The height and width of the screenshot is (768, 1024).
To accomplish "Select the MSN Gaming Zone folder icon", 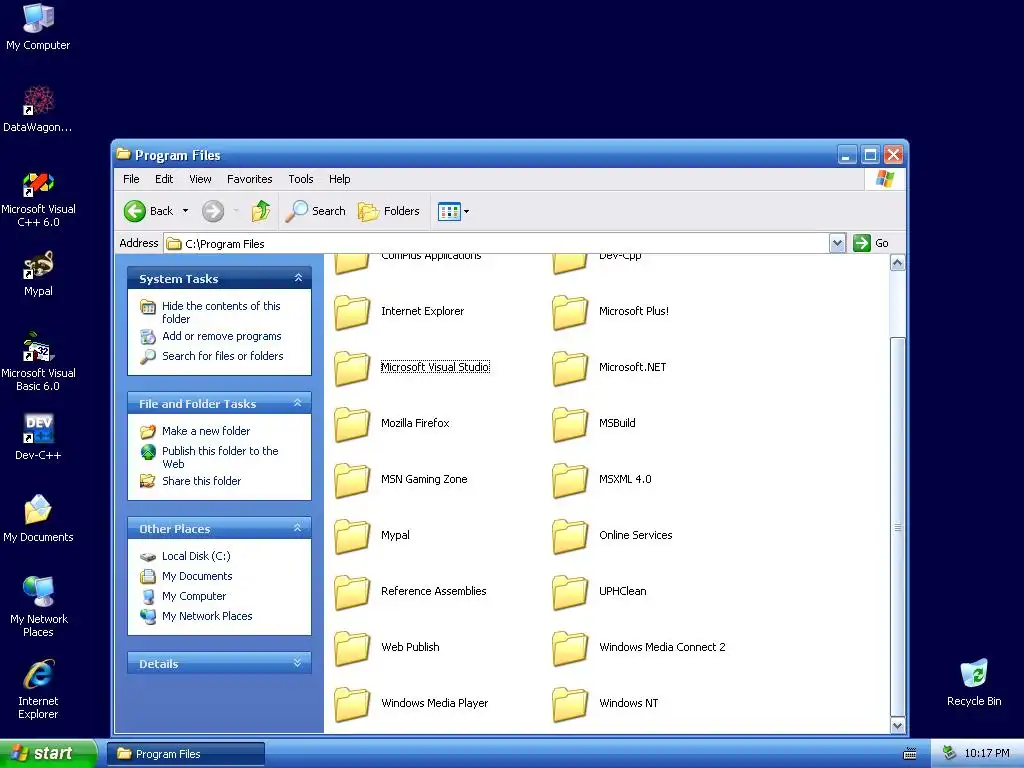I will click(353, 480).
